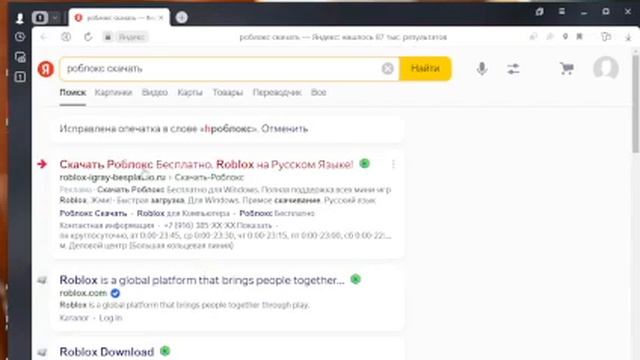Open the Роблокс Скачать sitelink

click(93, 213)
